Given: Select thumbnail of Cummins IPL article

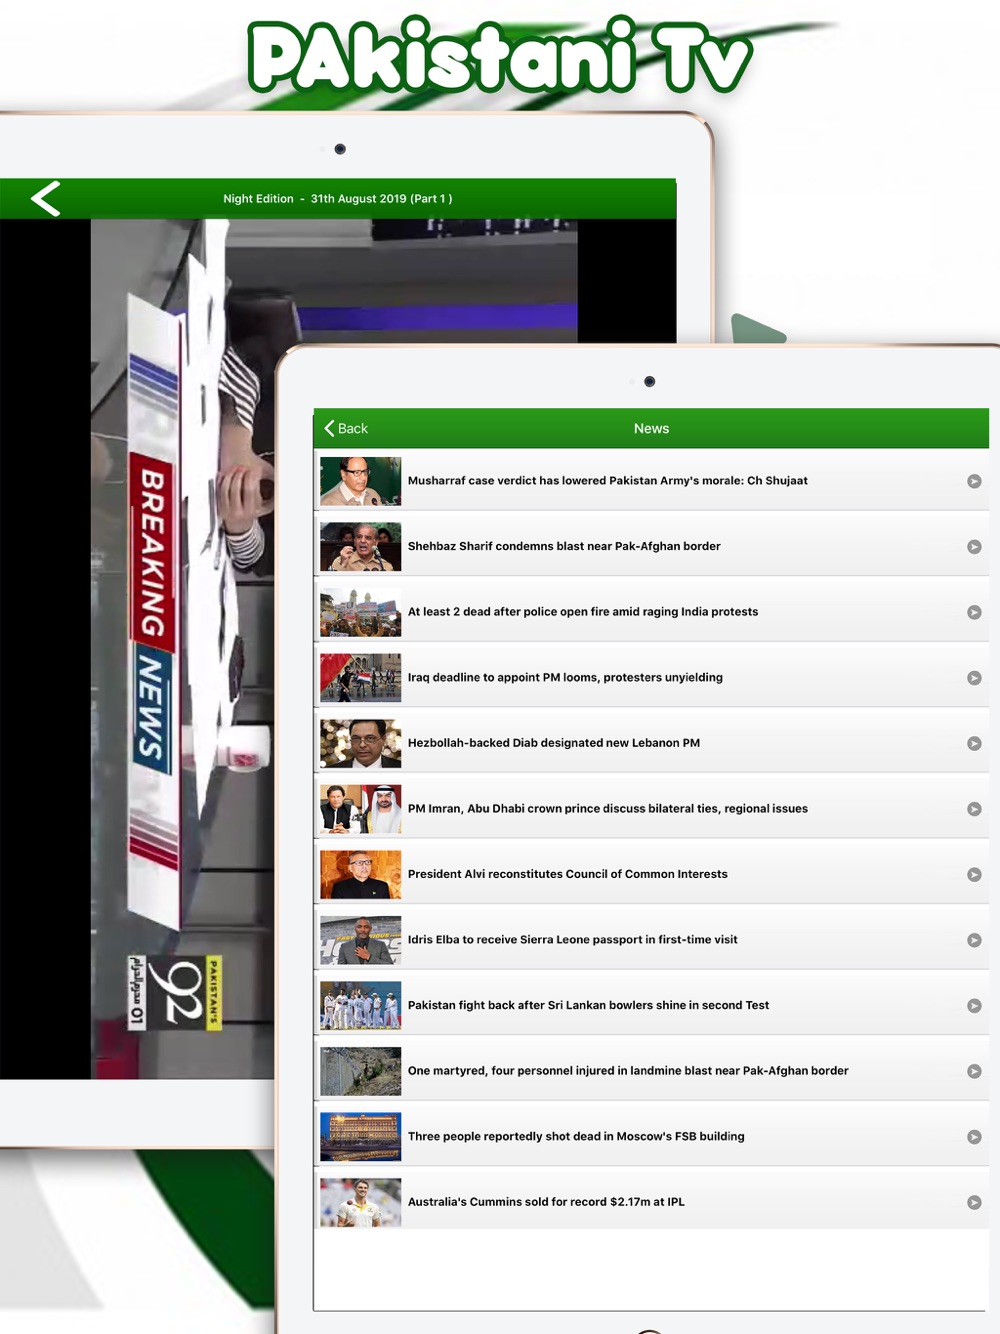Looking at the screenshot, I should (x=361, y=1202).
